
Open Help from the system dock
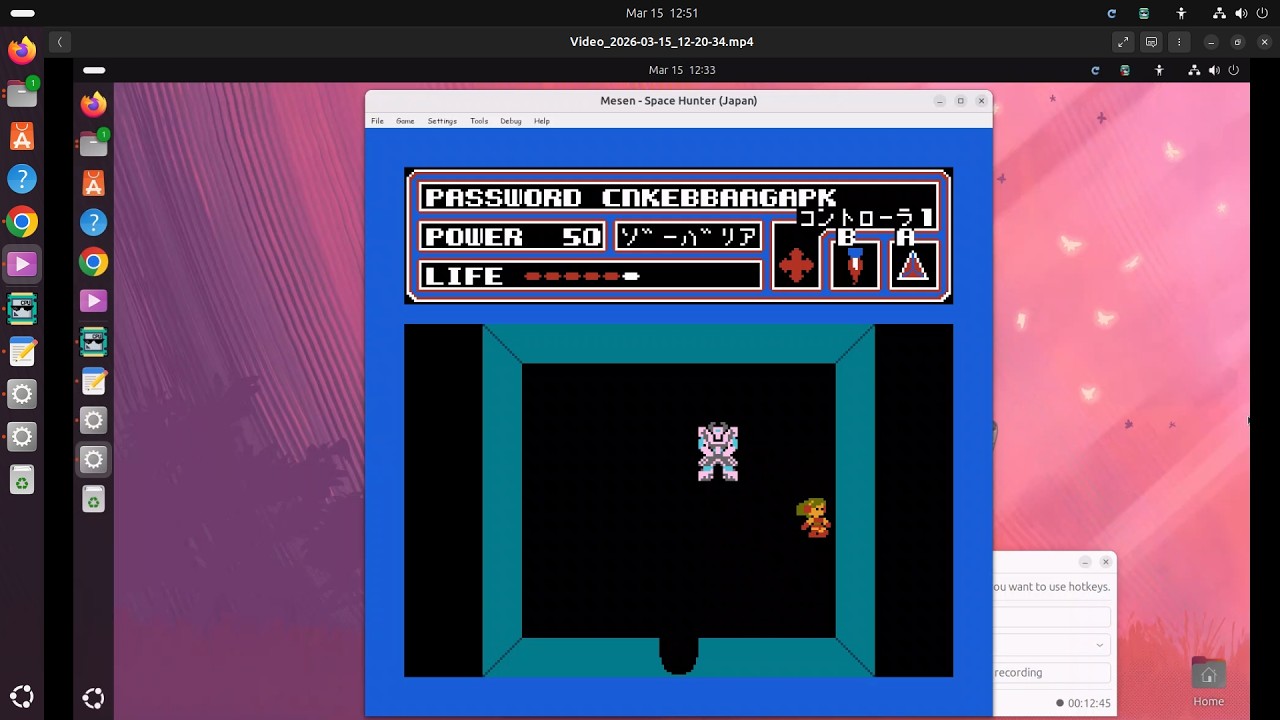pos(22,179)
